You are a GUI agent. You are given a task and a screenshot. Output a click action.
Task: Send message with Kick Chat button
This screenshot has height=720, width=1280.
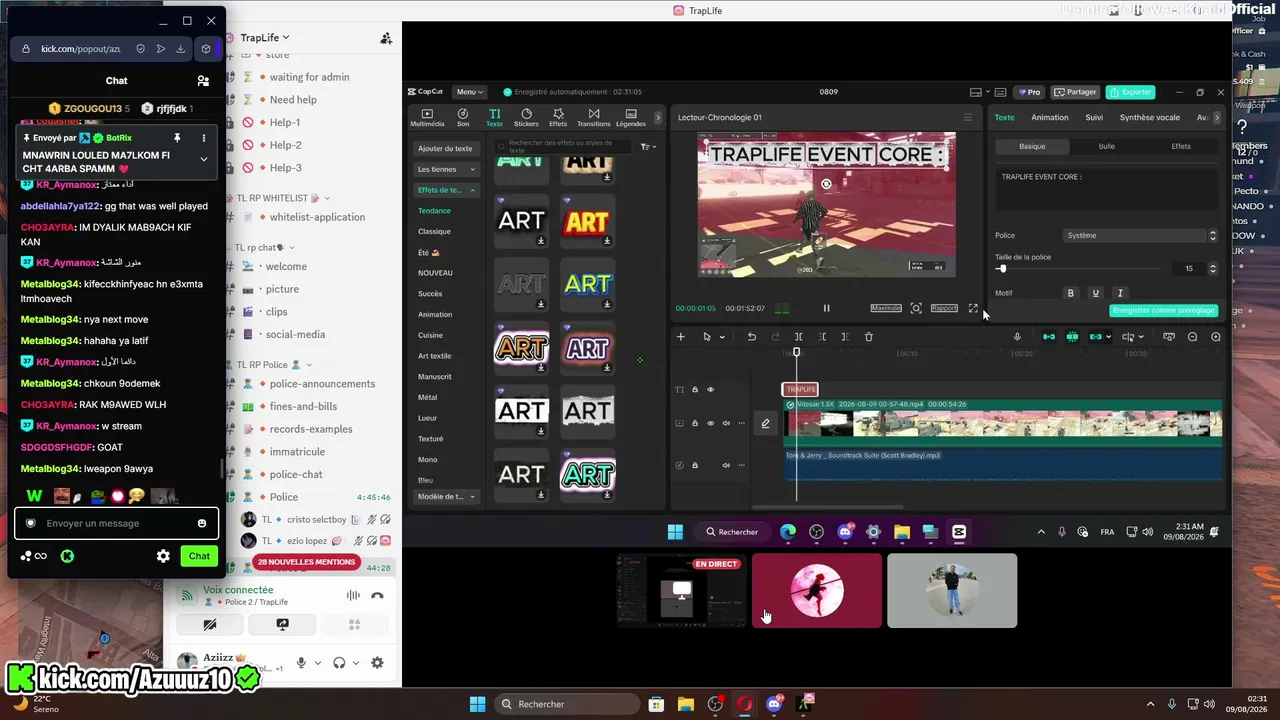pos(199,556)
